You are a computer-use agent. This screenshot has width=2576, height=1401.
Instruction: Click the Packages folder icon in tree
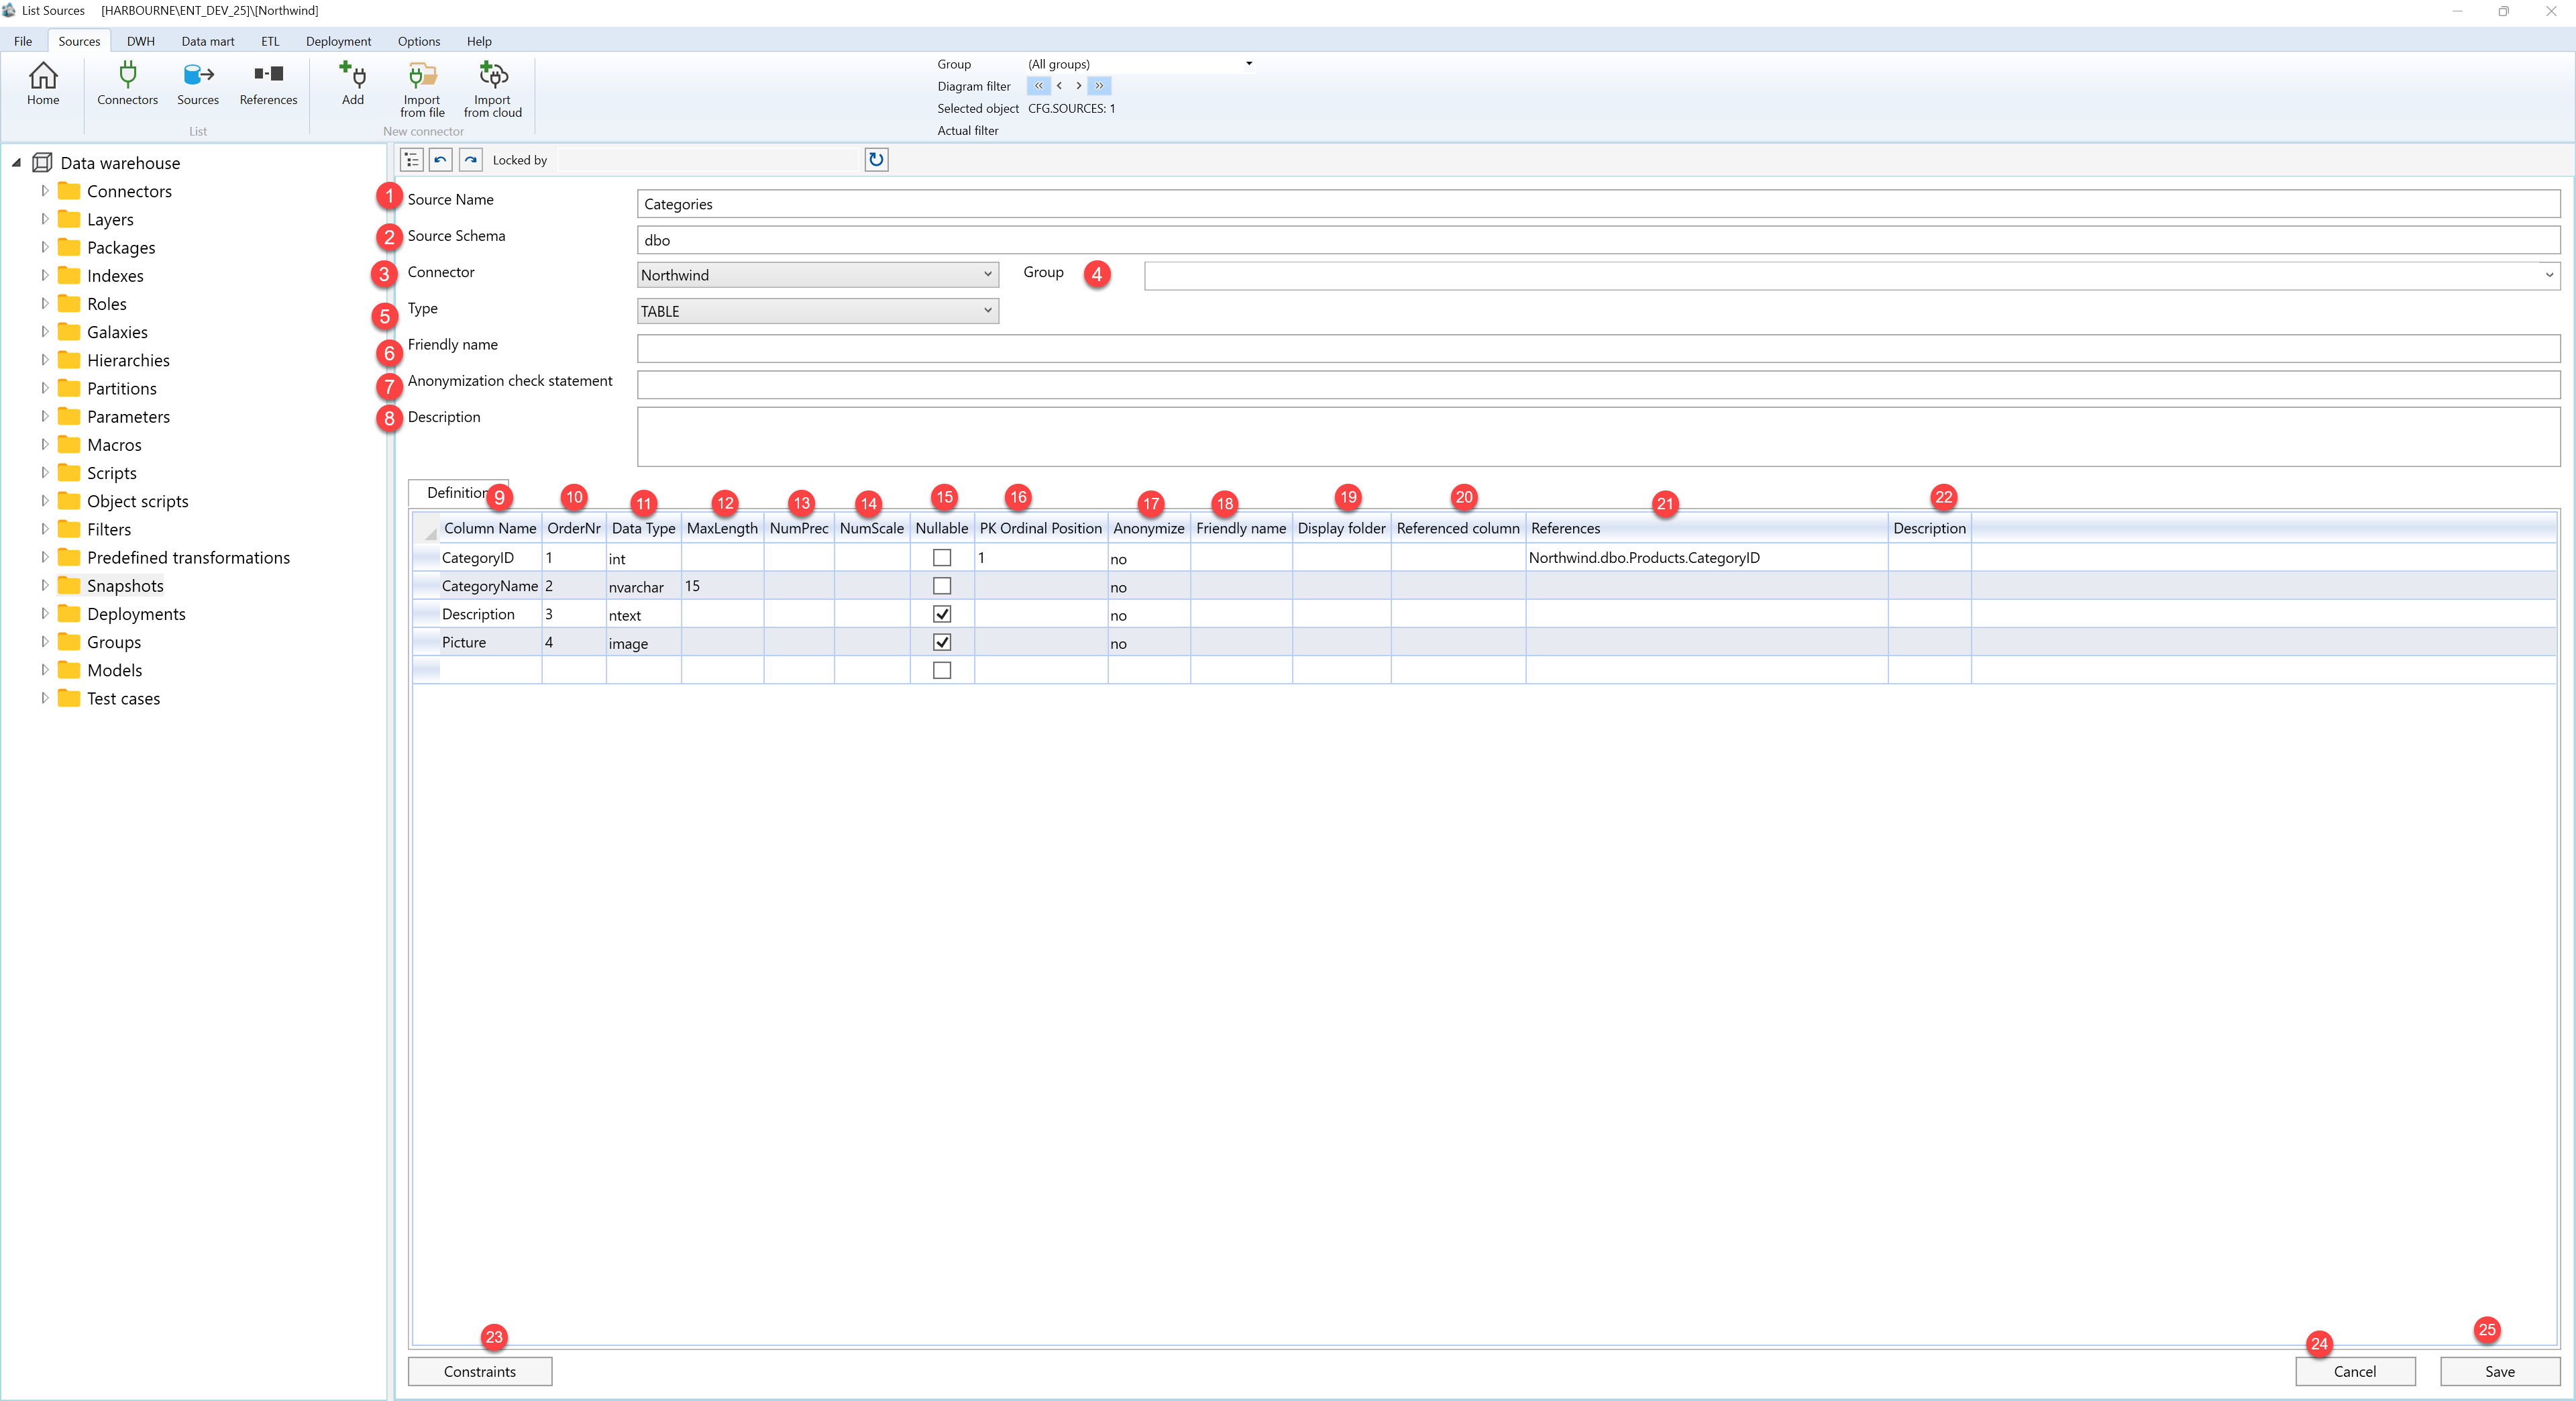point(69,247)
